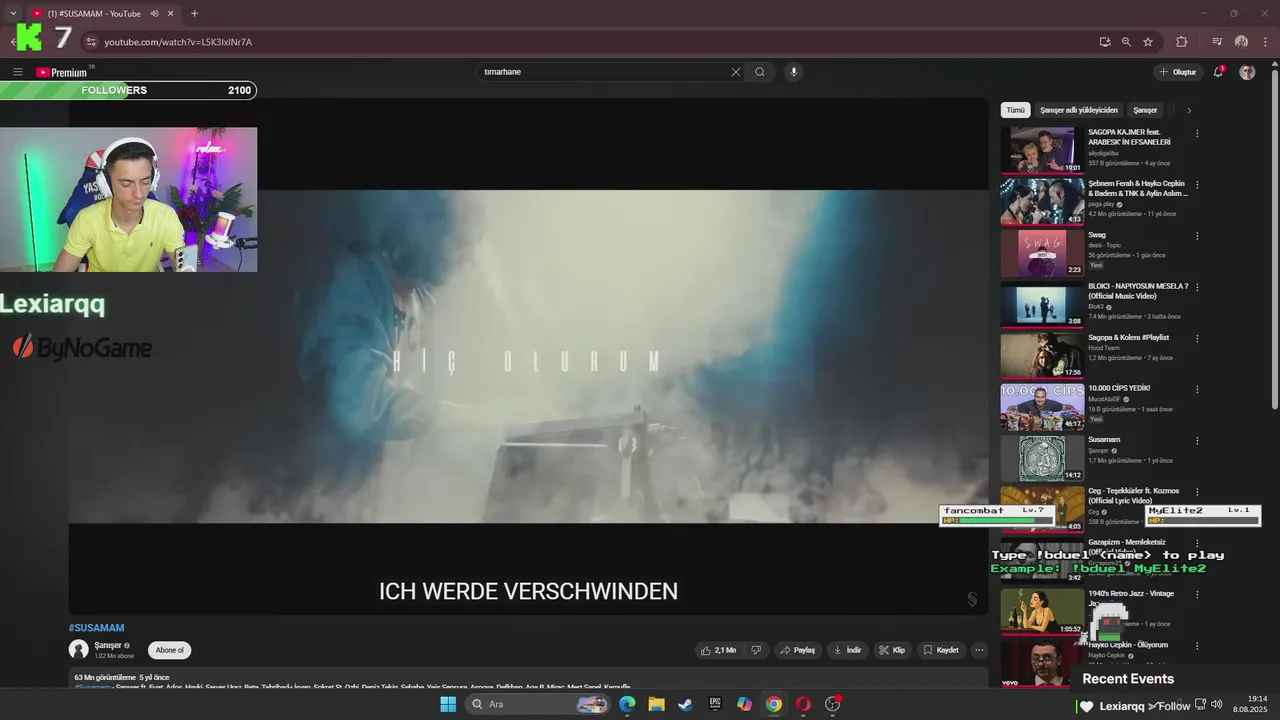Image resolution: width=1280 pixels, height=720 pixels.
Task: Click the Abone ol subscribe button
Action: (170, 650)
